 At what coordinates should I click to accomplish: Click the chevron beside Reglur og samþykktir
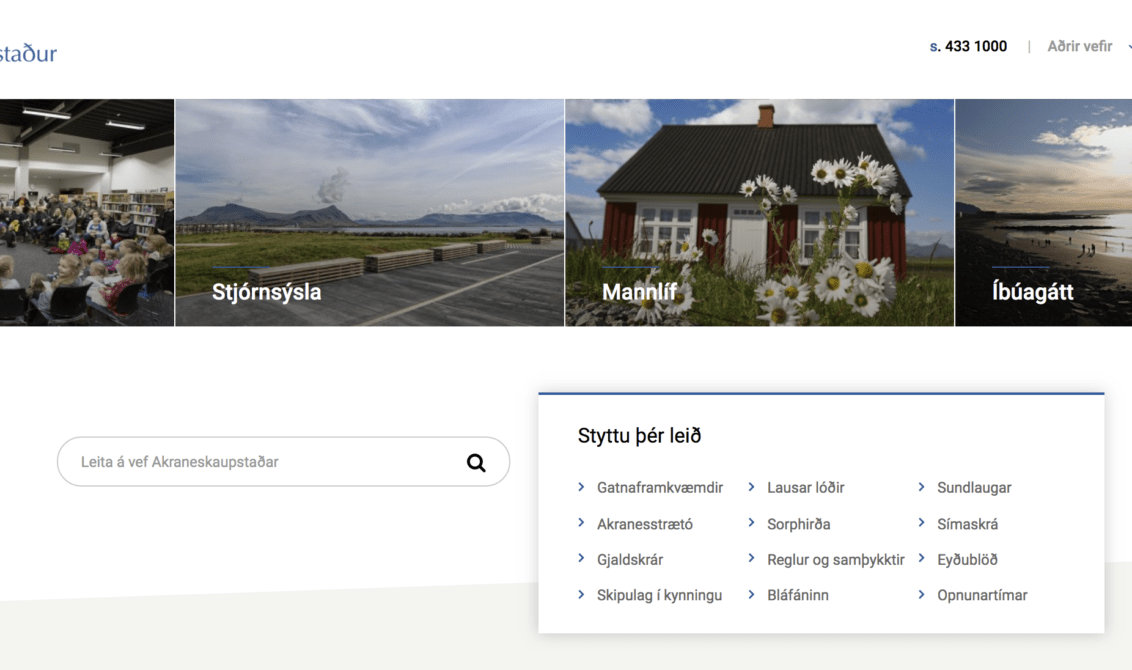pos(752,558)
